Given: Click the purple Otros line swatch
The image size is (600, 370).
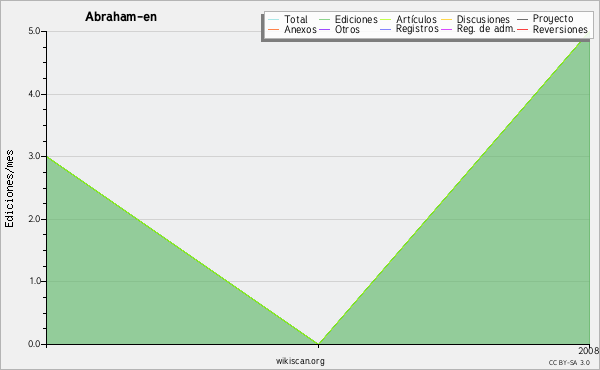Looking at the screenshot, I should pos(324,29).
